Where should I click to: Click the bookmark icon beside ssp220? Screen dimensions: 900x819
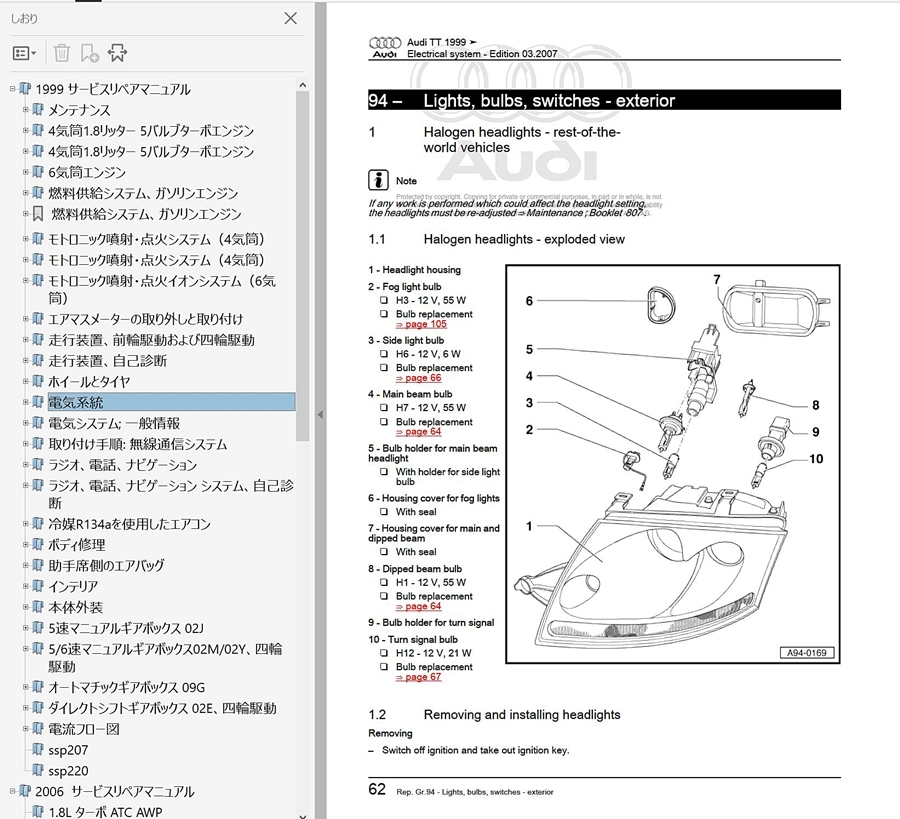tap(38, 770)
